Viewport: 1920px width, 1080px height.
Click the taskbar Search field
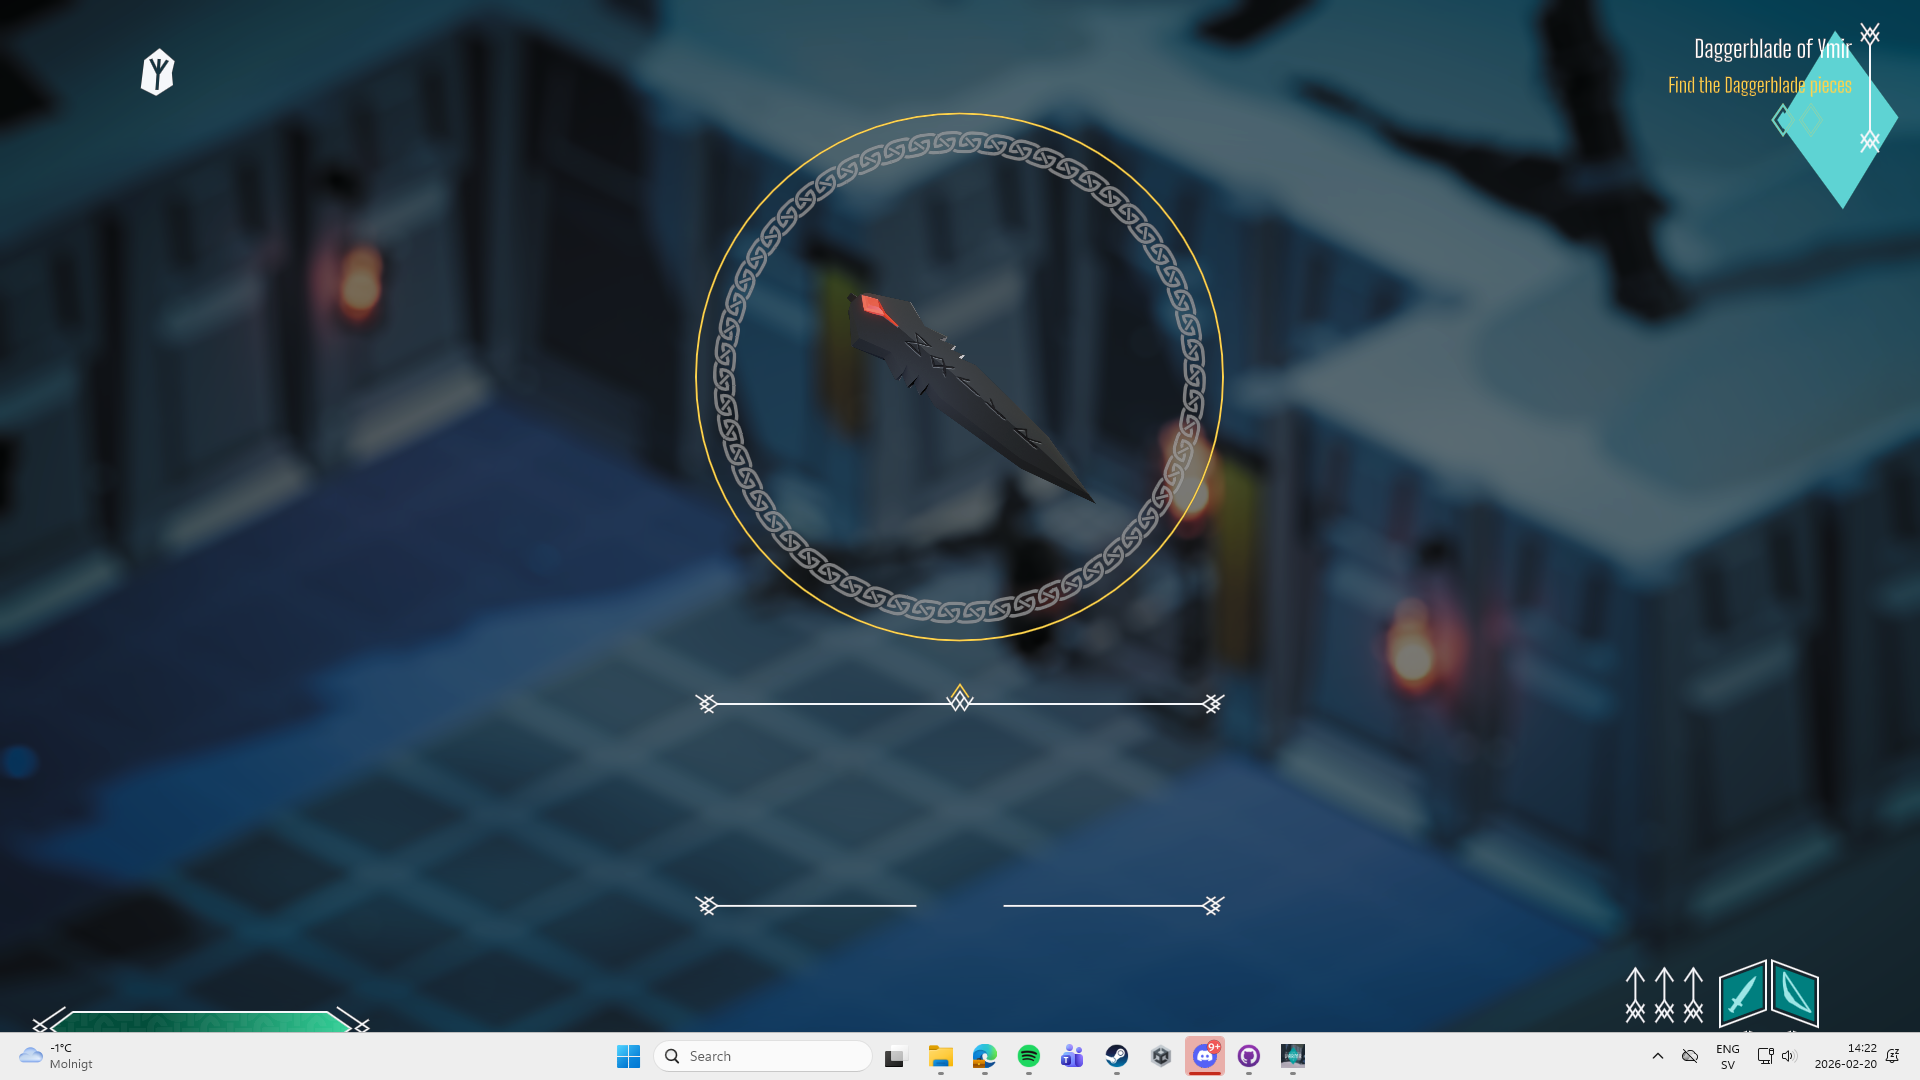763,1056
